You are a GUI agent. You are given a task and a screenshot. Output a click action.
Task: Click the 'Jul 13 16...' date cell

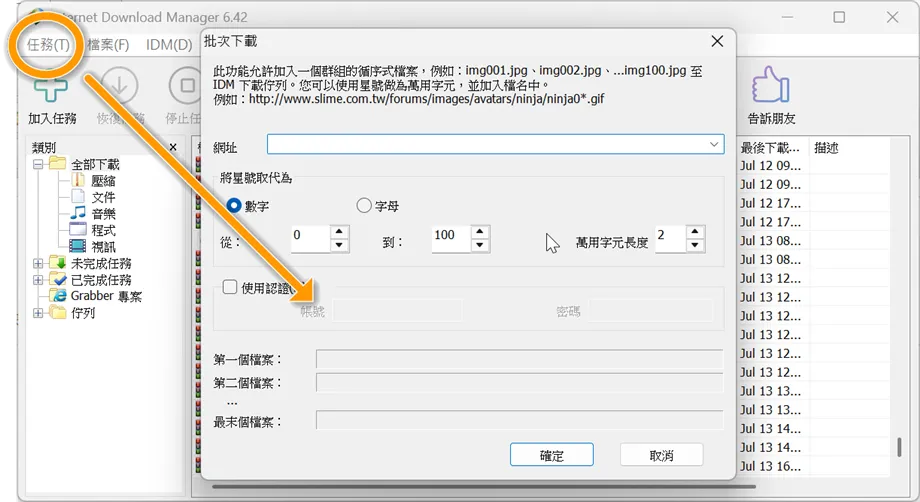click(770, 466)
